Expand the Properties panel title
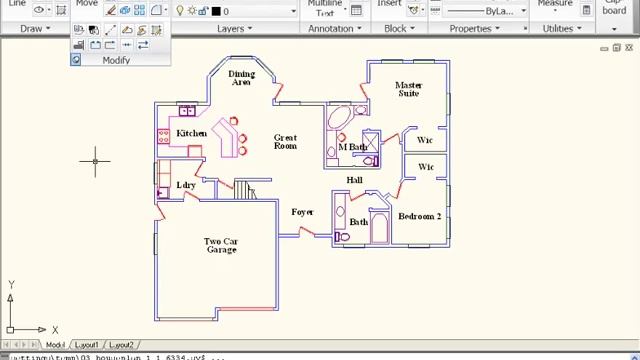640x360 pixels. [474, 29]
